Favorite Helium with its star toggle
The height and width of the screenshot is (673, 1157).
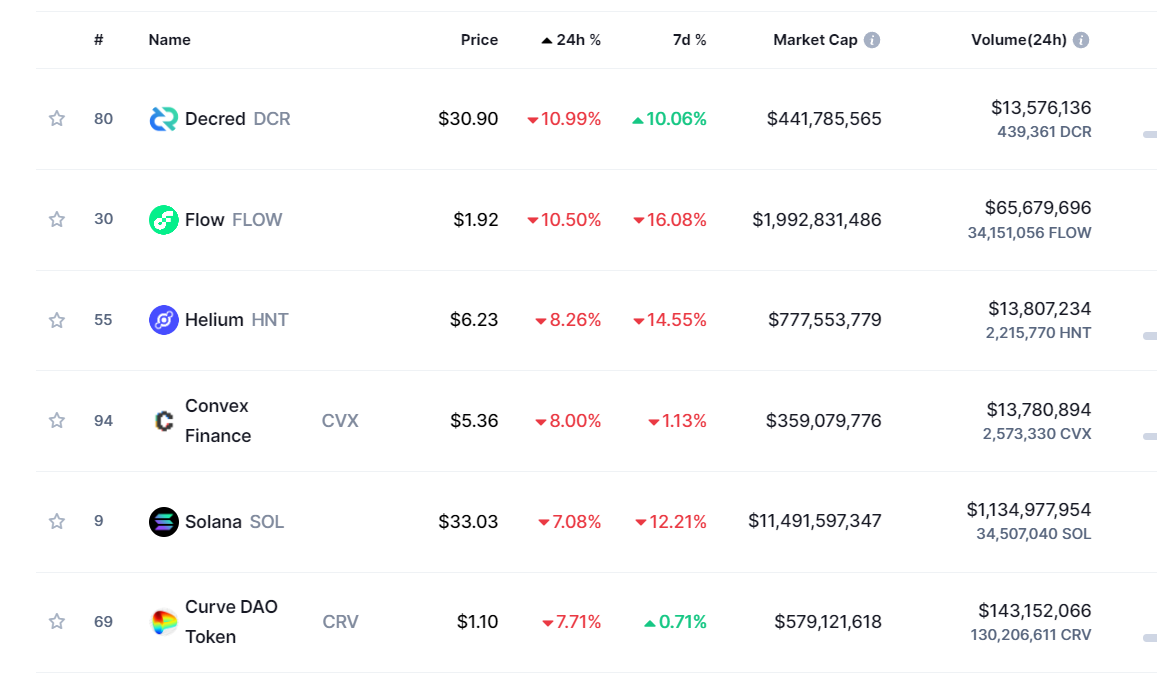click(x=57, y=320)
